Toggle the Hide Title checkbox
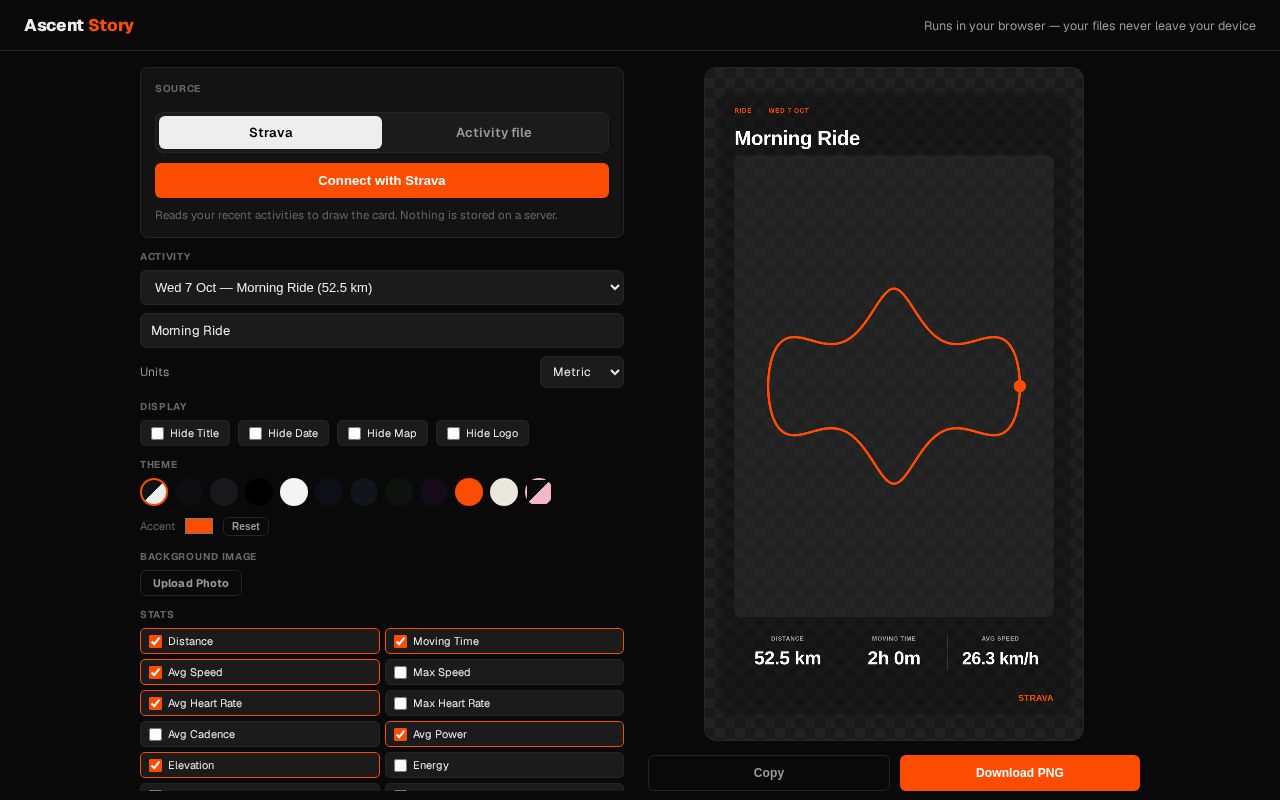This screenshot has height=800, width=1280. [157, 433]
